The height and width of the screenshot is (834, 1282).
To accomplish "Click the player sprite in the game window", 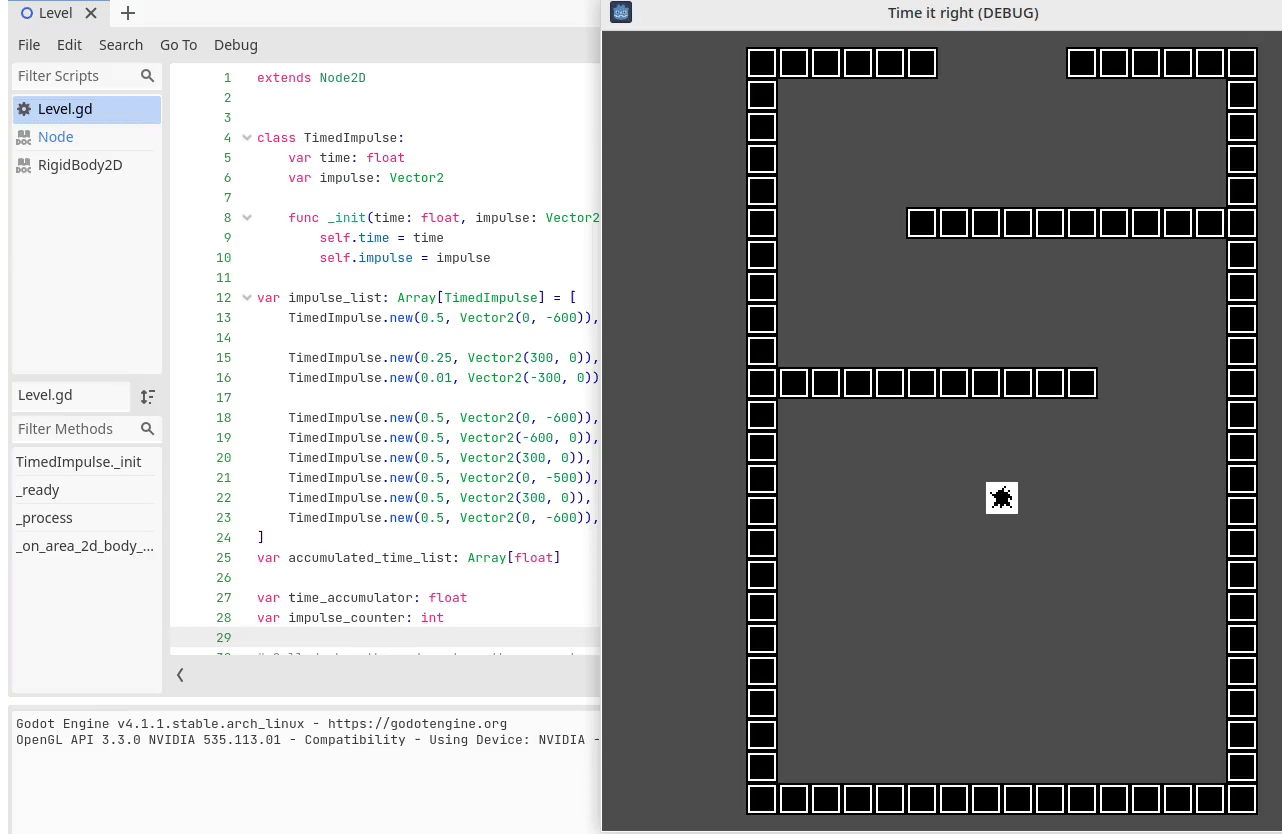I will point(1002,498).
